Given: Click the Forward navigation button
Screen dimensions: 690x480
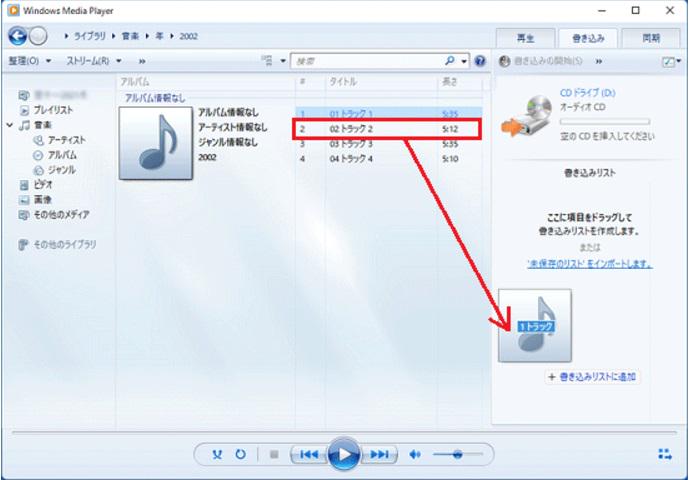Looking at the screenshot, I should coord(39,36).
